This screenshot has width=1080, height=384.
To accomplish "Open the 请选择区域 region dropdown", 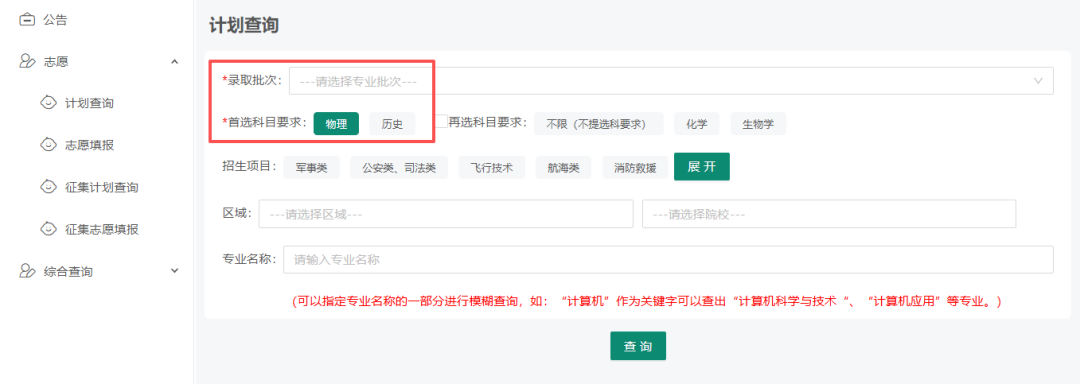I will (446, 214).
